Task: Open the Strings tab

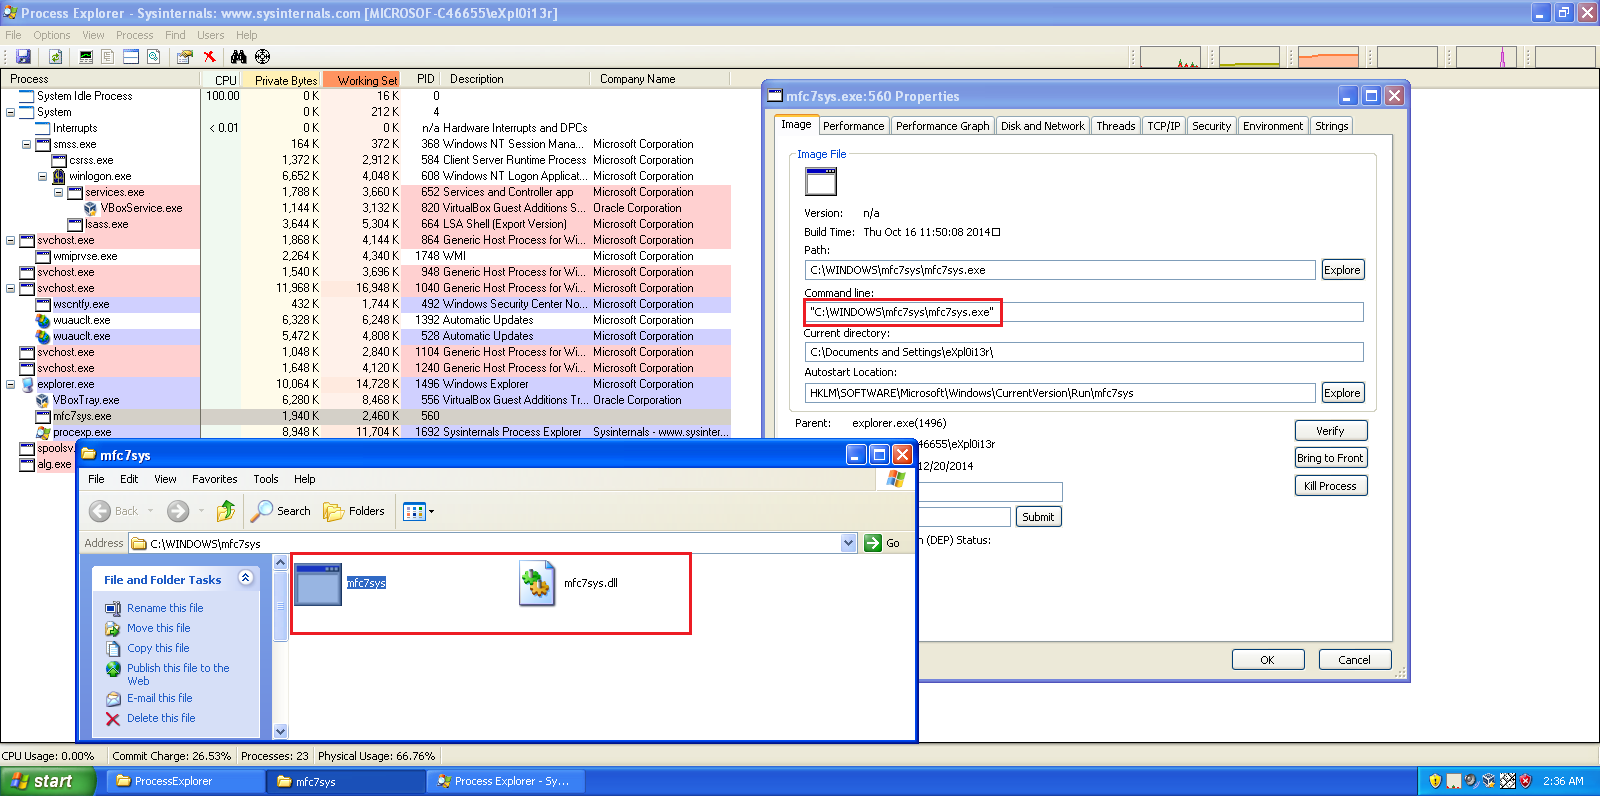Action: coord(1331,126)
